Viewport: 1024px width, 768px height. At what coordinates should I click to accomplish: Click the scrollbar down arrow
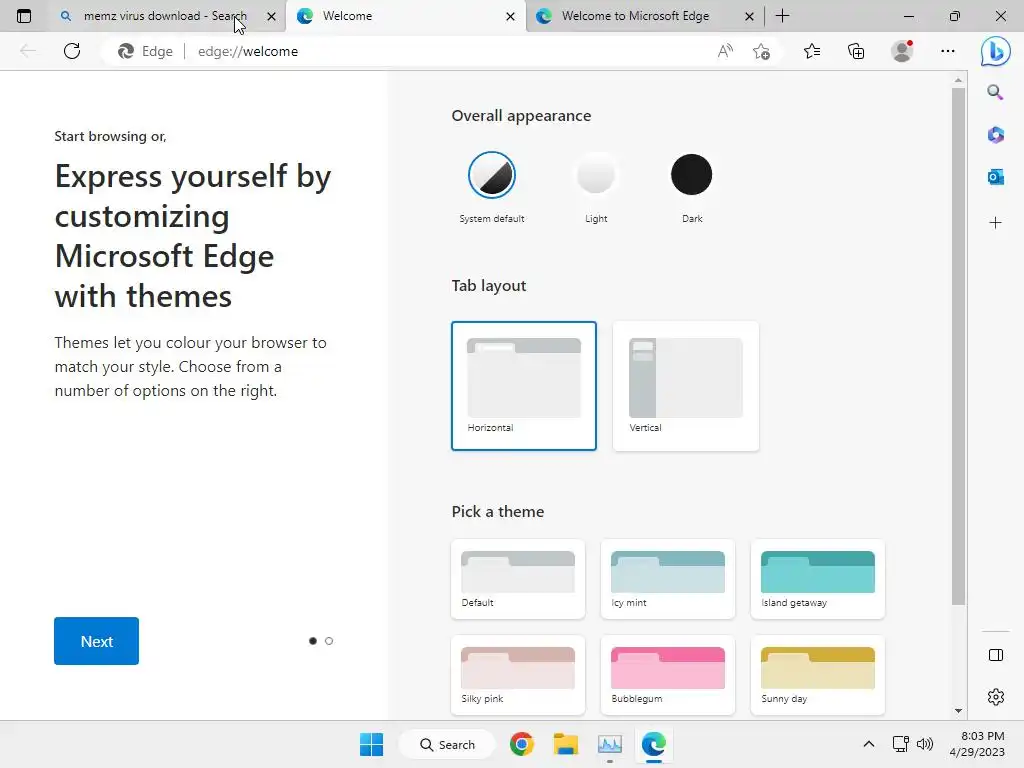958,711
